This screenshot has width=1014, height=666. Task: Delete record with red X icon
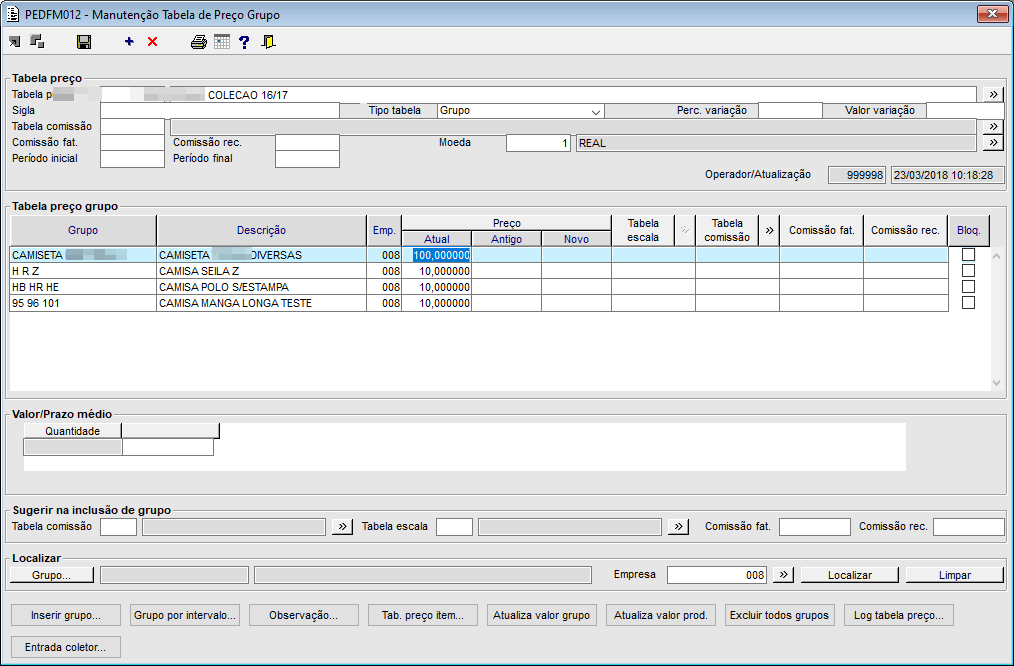click(153, 42)
